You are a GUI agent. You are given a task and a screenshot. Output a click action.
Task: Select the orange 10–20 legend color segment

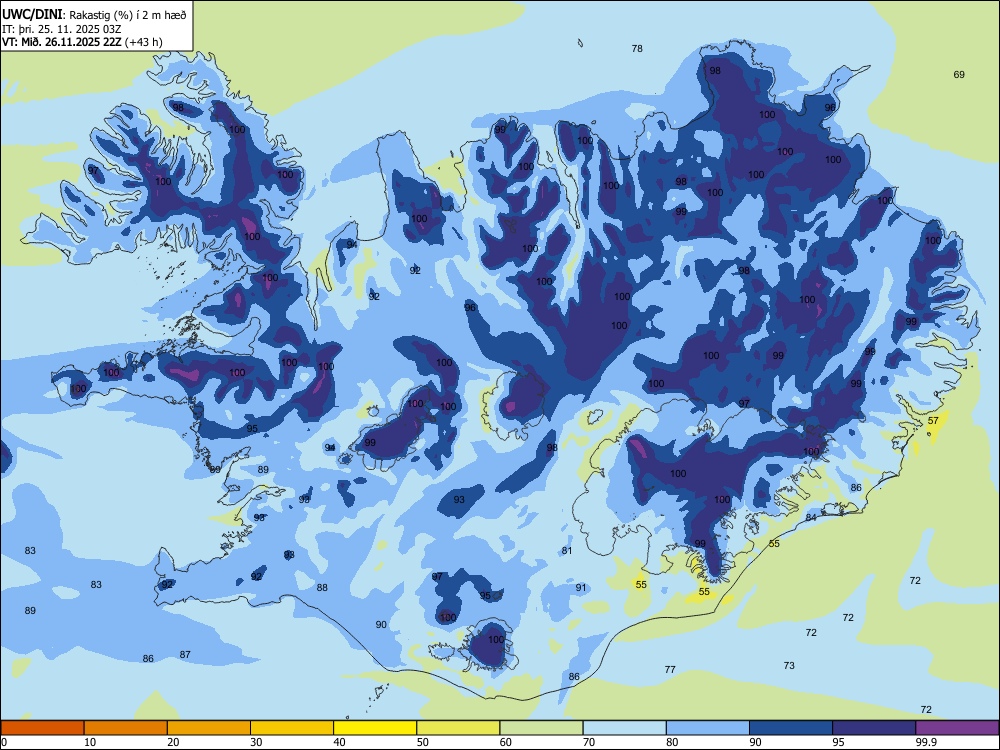pos(126,728)
